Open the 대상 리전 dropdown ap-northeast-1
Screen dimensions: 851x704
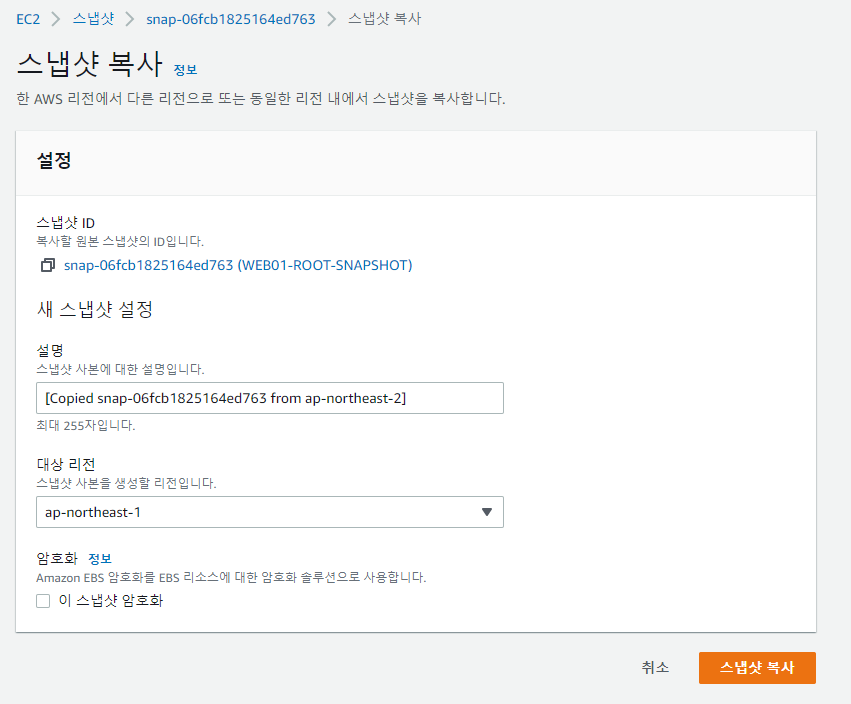pos(270,512)
